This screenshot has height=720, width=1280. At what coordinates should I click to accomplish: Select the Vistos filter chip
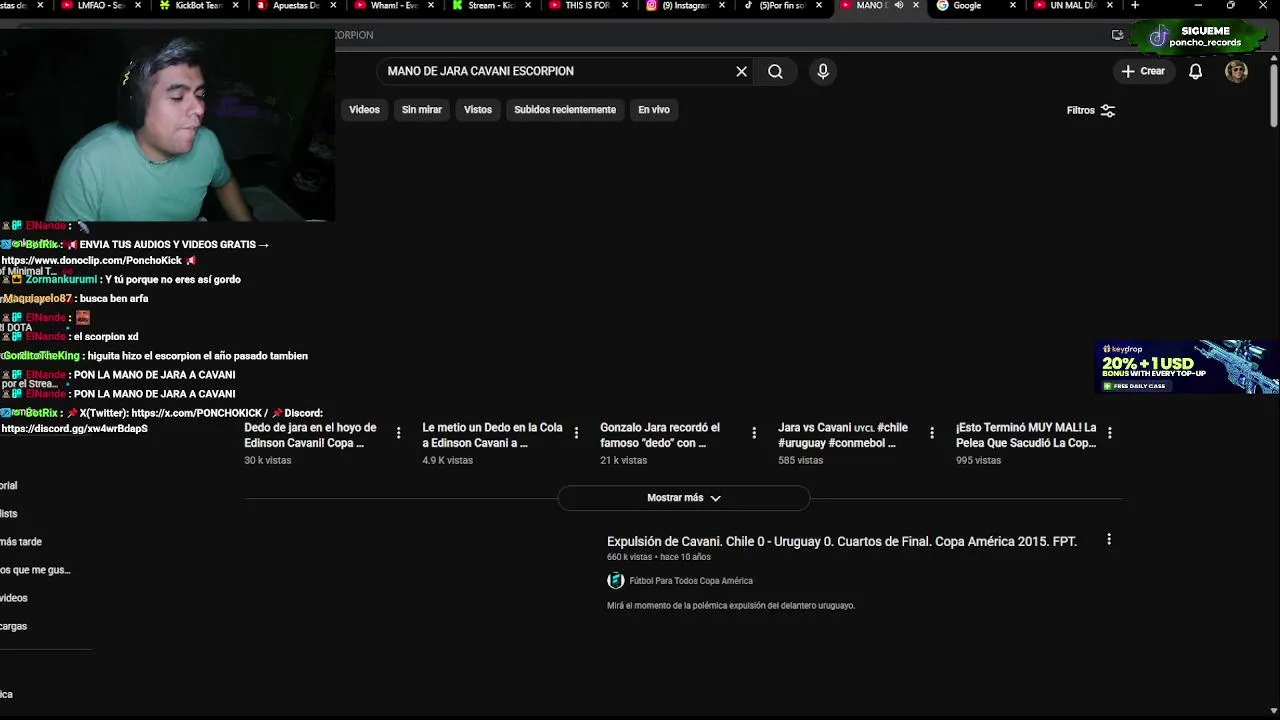(x=478, y=110)
